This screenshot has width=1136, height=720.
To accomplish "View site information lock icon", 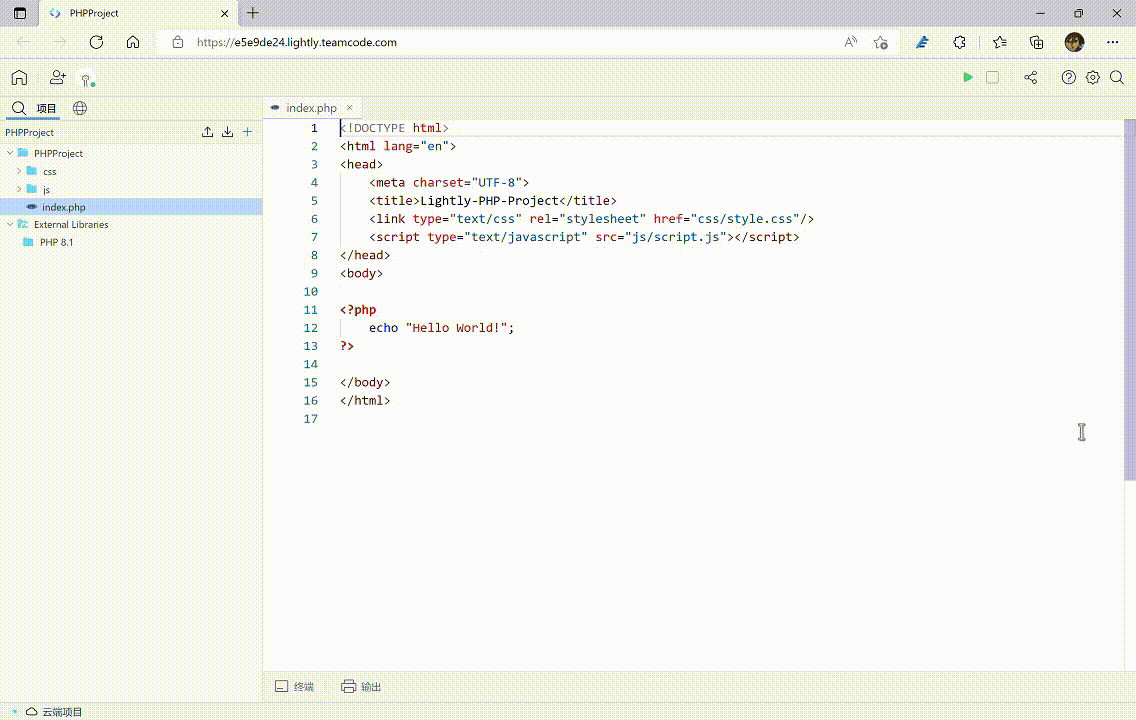I will [178, 42].
